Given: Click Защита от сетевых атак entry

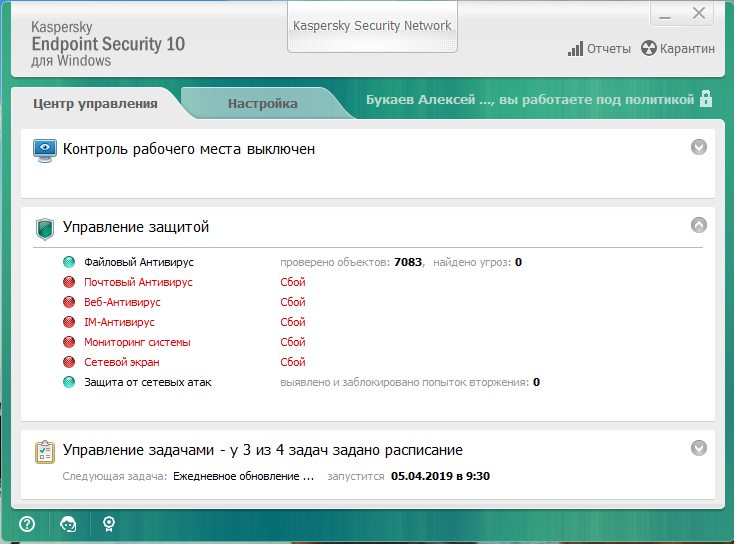Looking at the screenshot, I should [x=148, y=382].
